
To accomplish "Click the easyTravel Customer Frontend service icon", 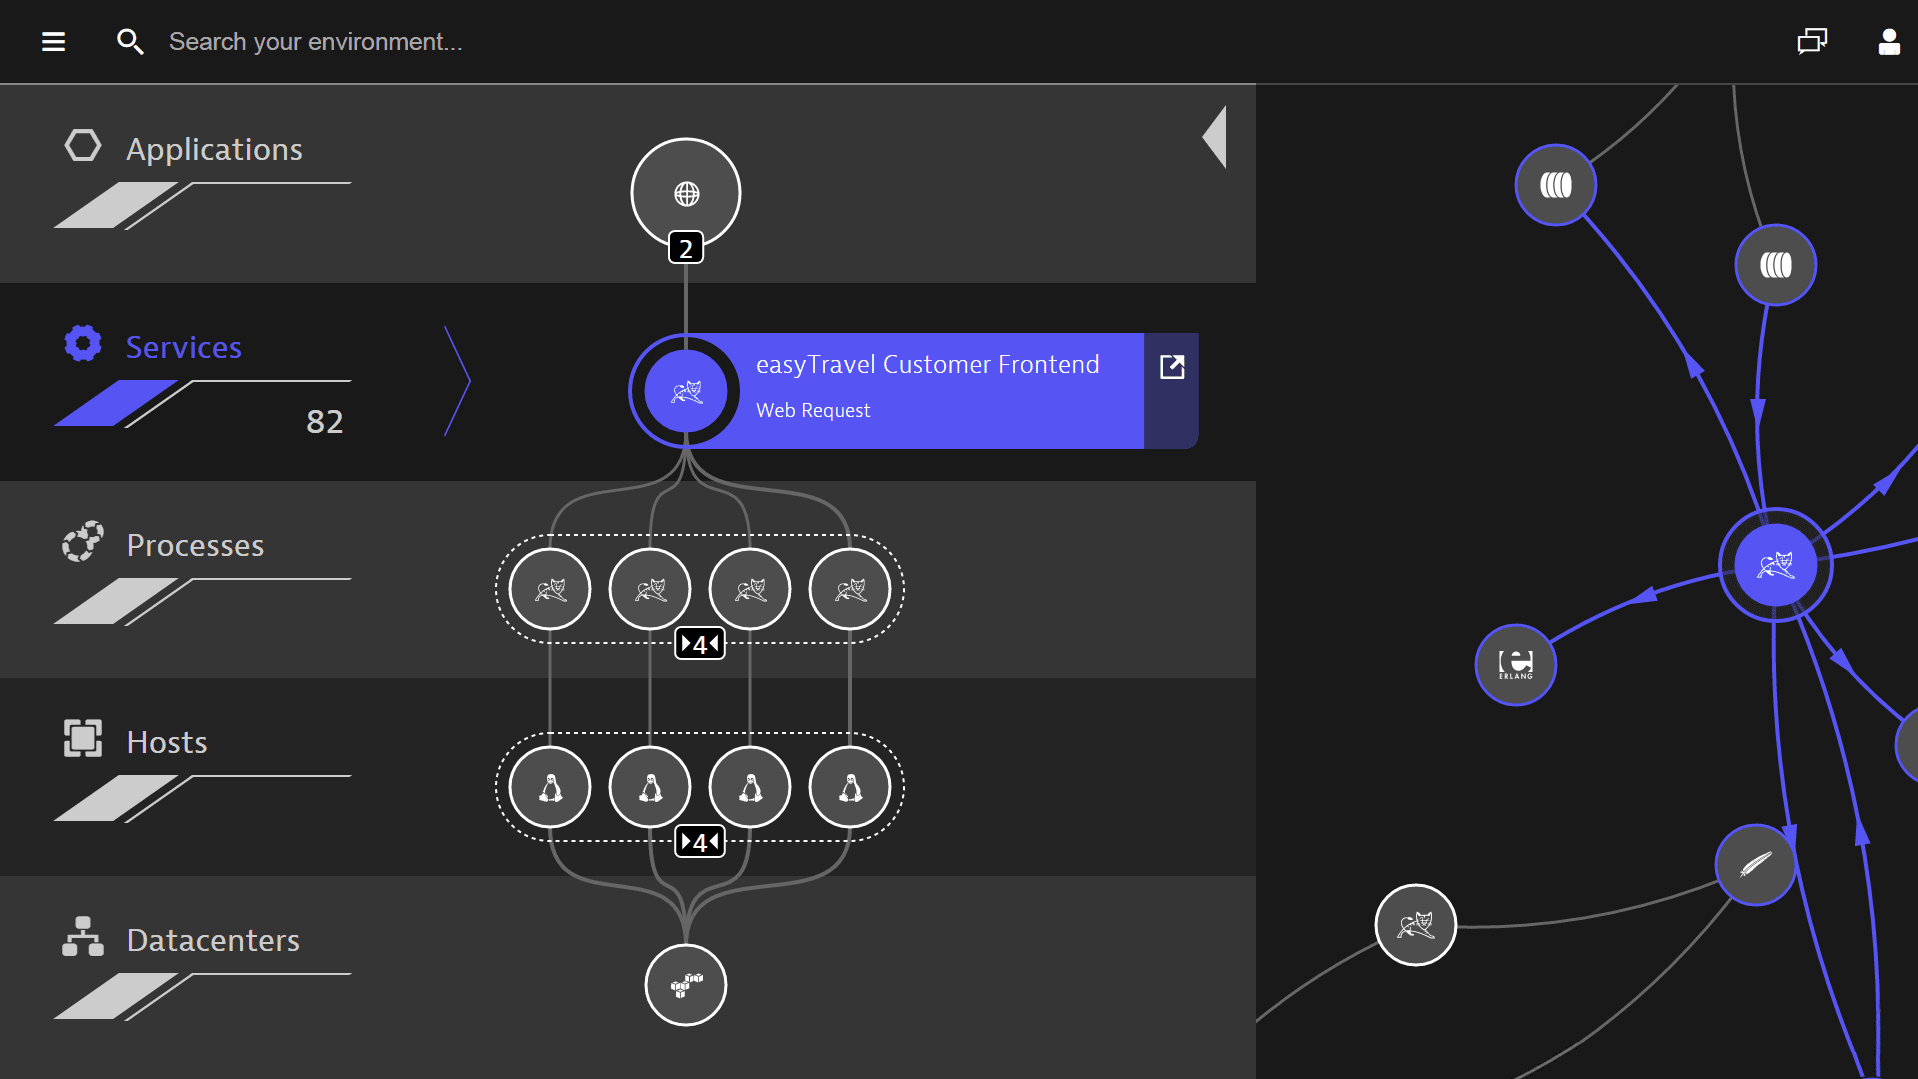I will [684, 391].
